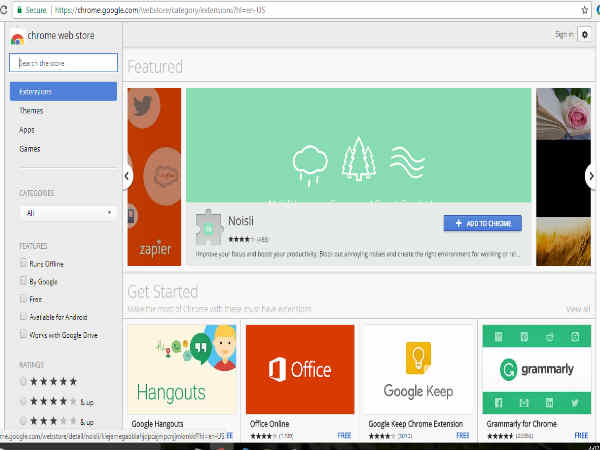Click the browser reload icon

click(x=3, y=10)
